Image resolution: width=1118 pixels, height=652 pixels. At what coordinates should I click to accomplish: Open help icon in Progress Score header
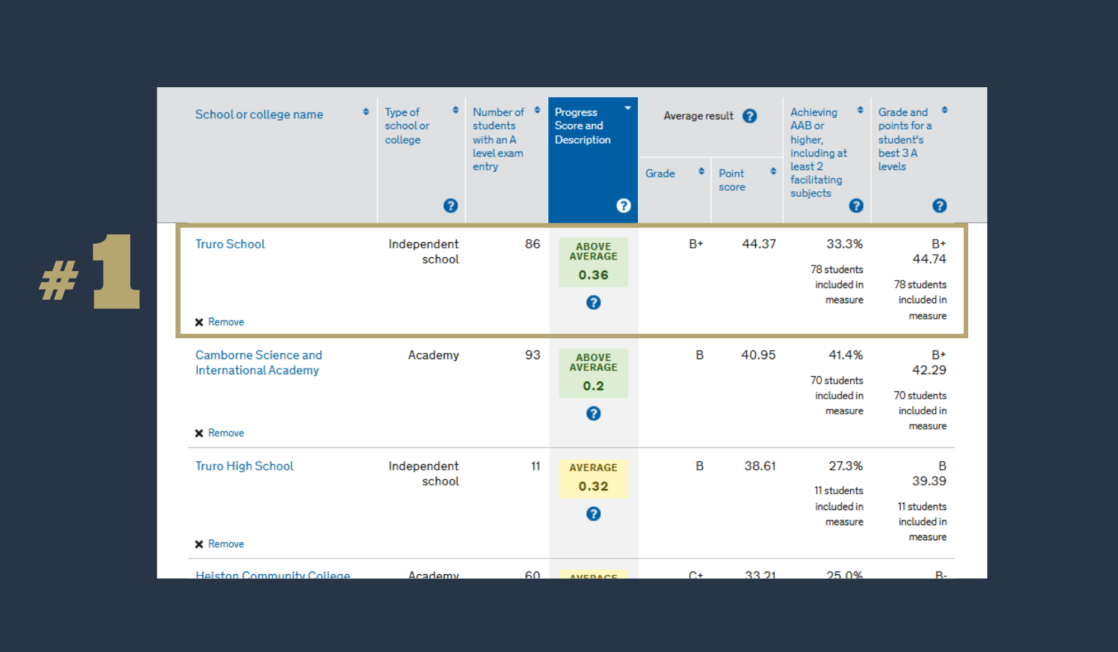coord(623,205)
